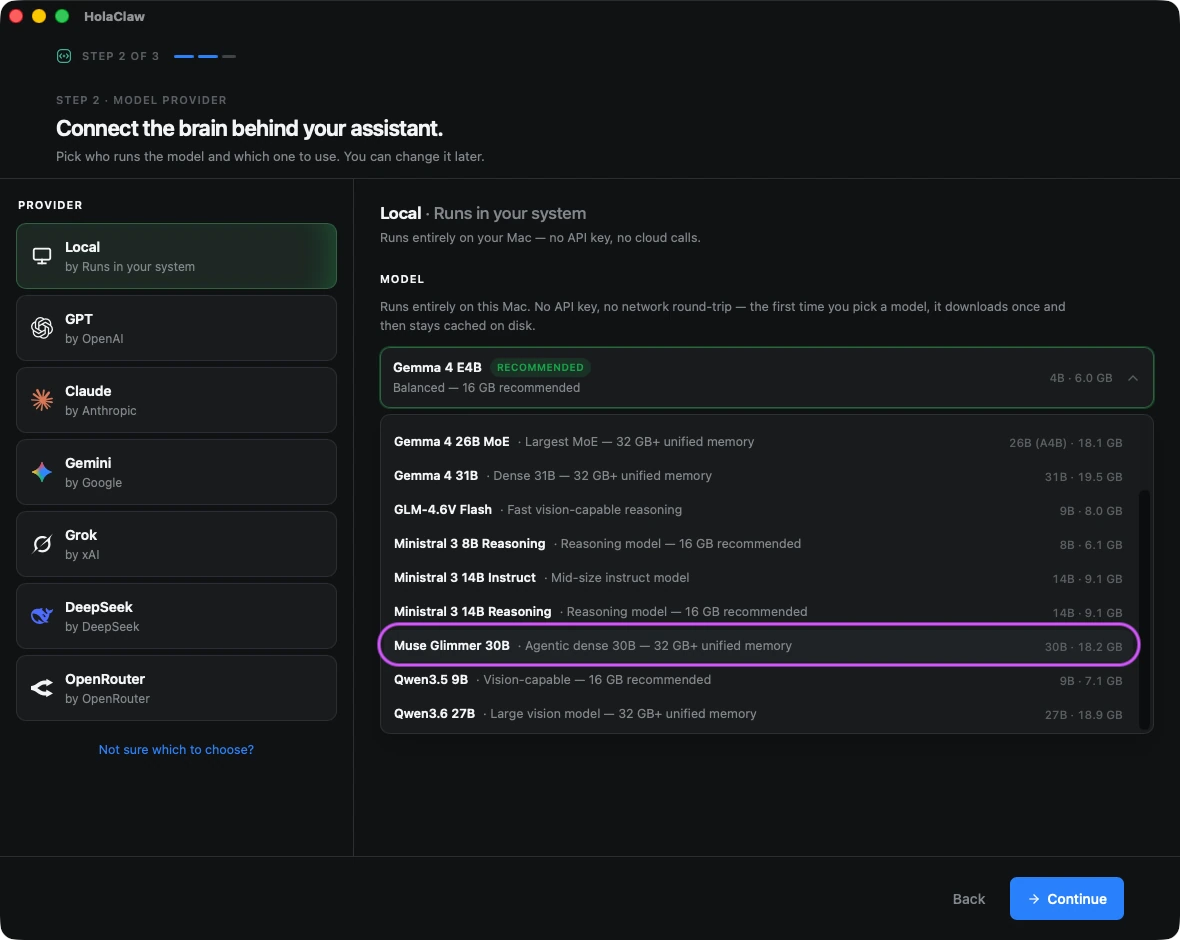This screenshot has width=1180, height=940.
Task: Click the OpenAI GPT logo icon
Action: [x=42, y=328]
